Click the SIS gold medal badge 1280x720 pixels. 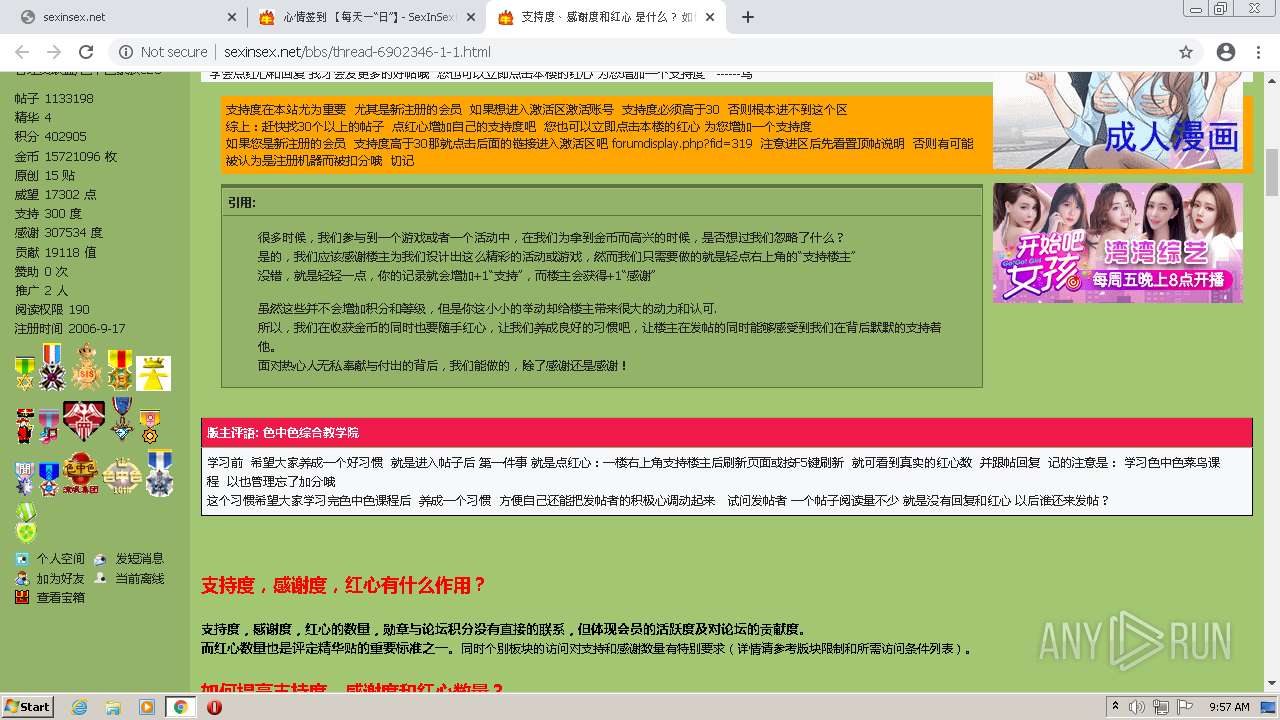click(x=86, y=367)
